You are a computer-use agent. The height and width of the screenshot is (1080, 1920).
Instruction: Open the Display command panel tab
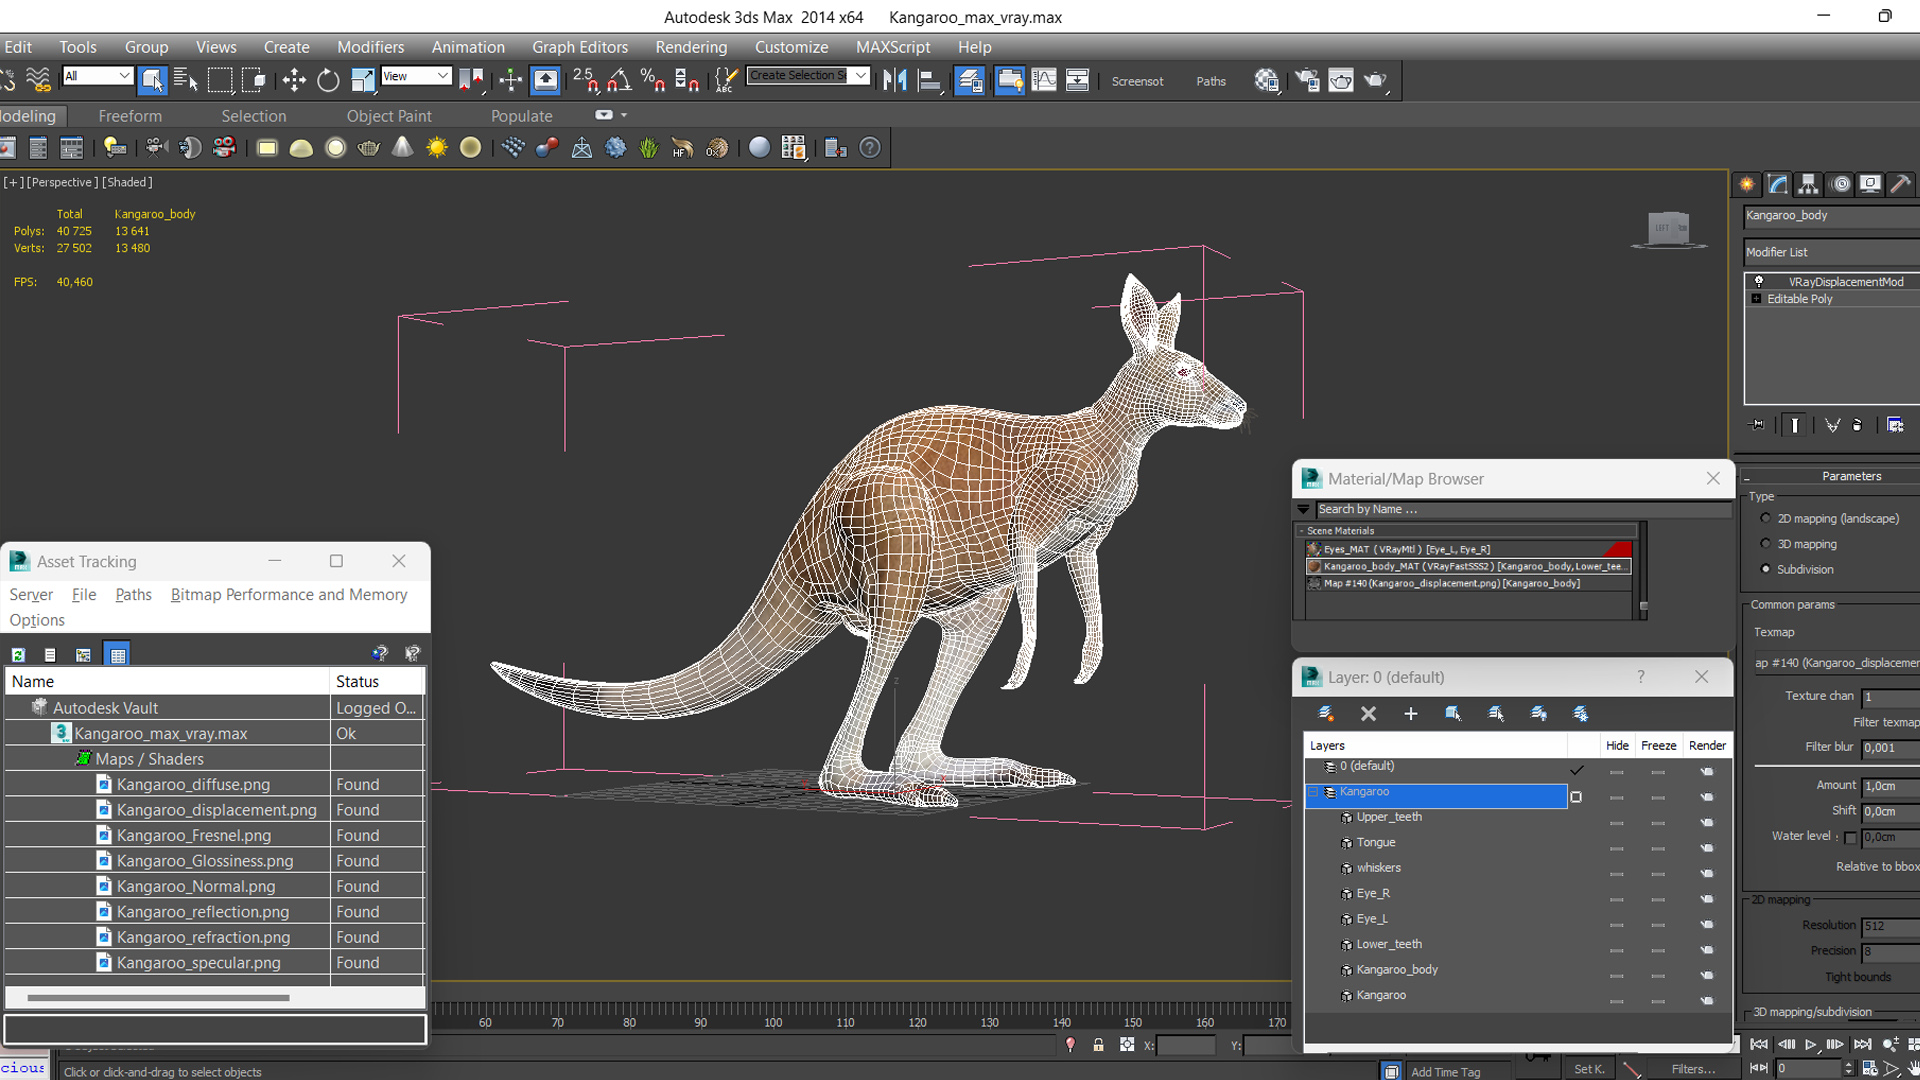point(1870,184)
